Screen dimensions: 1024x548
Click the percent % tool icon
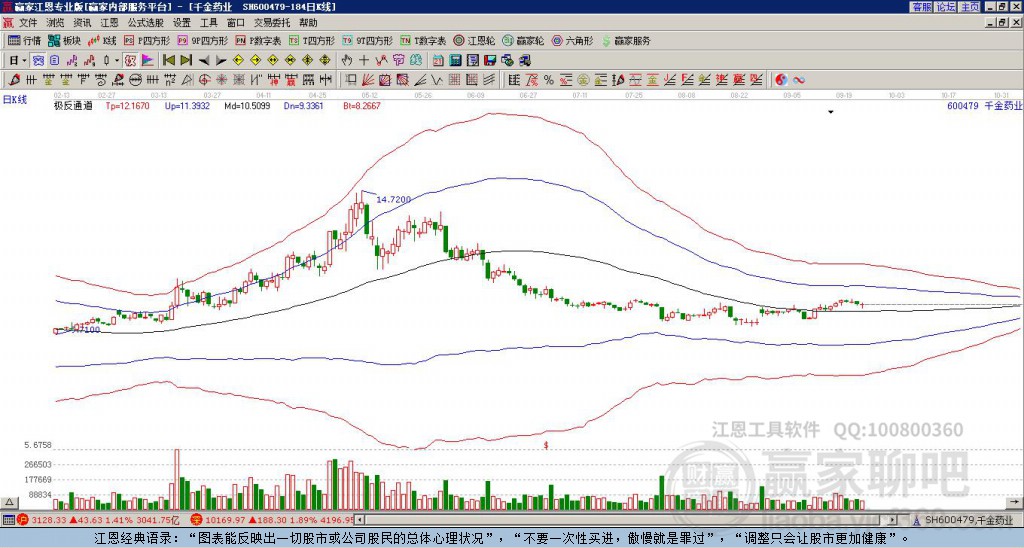click(x=549, y=80)
